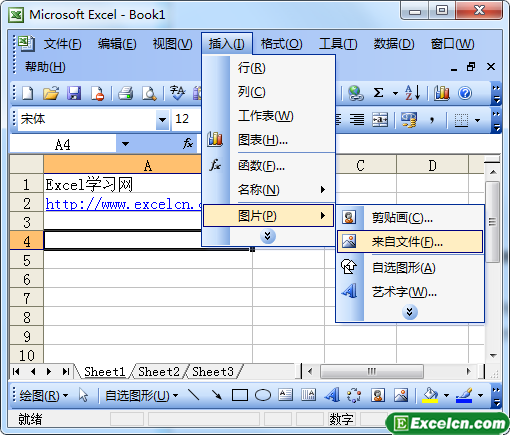510x435 pixels.
Task: Open the Borders dropdown arrow
Action: click(x=478, y=120)
